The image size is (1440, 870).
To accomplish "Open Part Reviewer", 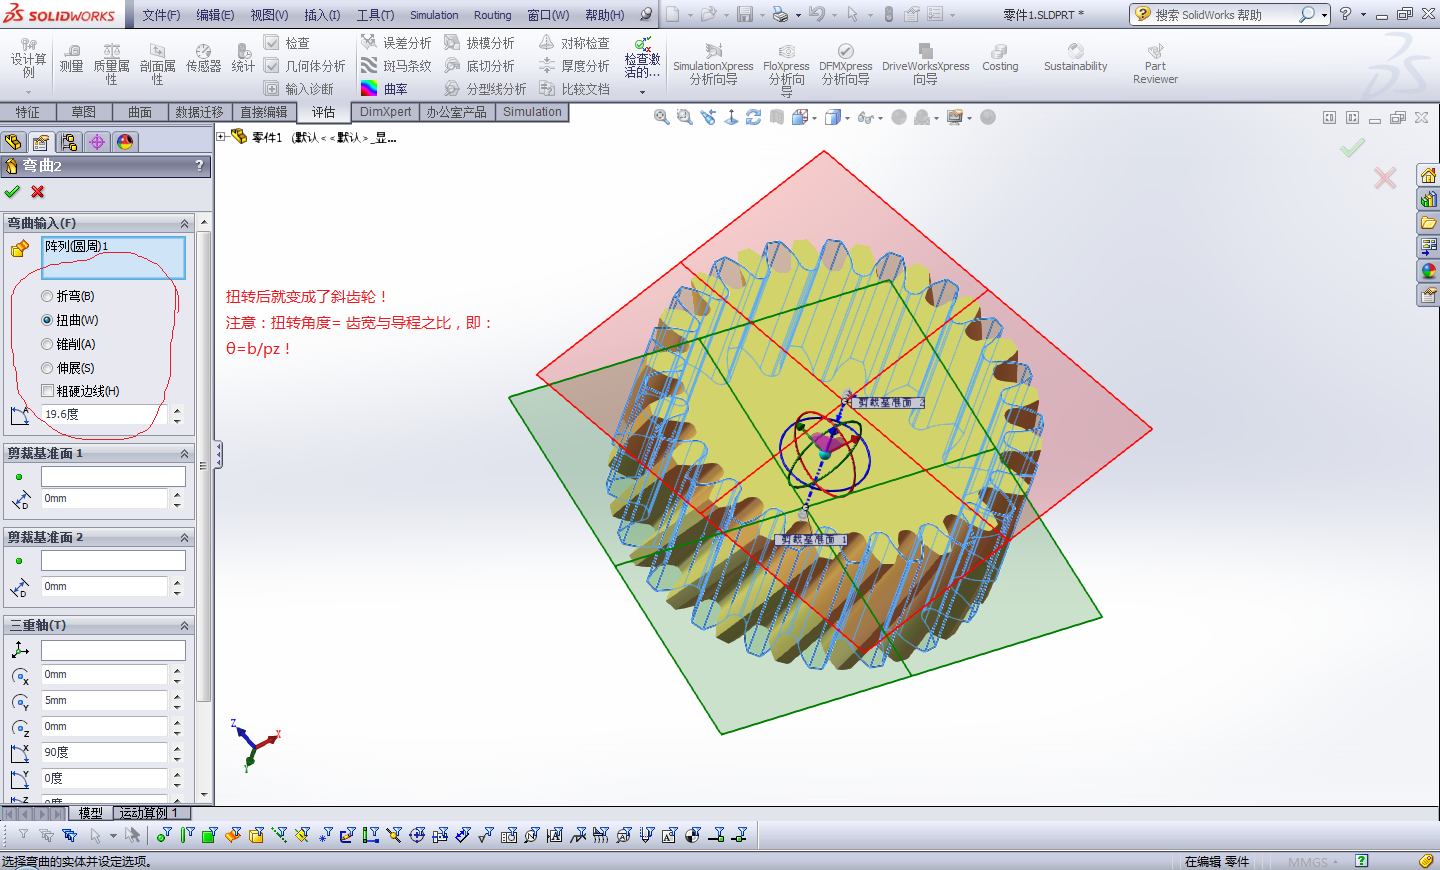I will (1155, 64).
